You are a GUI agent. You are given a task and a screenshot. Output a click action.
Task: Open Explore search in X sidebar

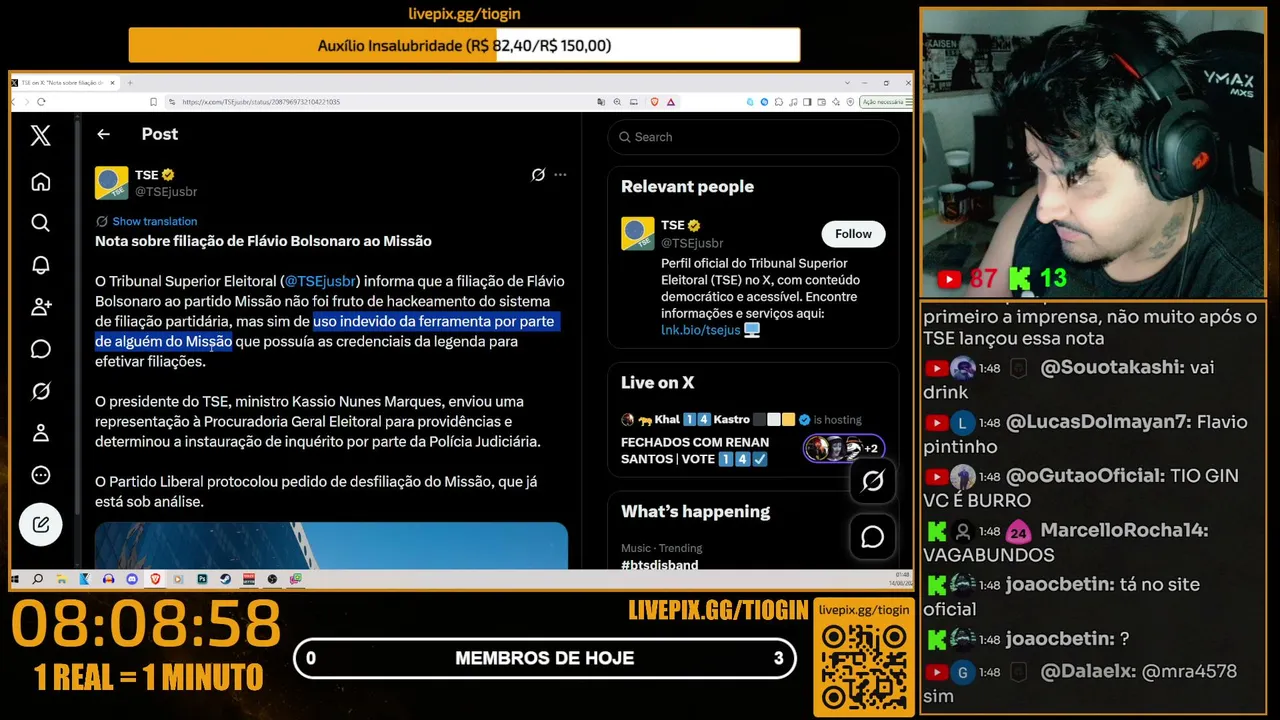pyautogui.click(x=40, y=223)
